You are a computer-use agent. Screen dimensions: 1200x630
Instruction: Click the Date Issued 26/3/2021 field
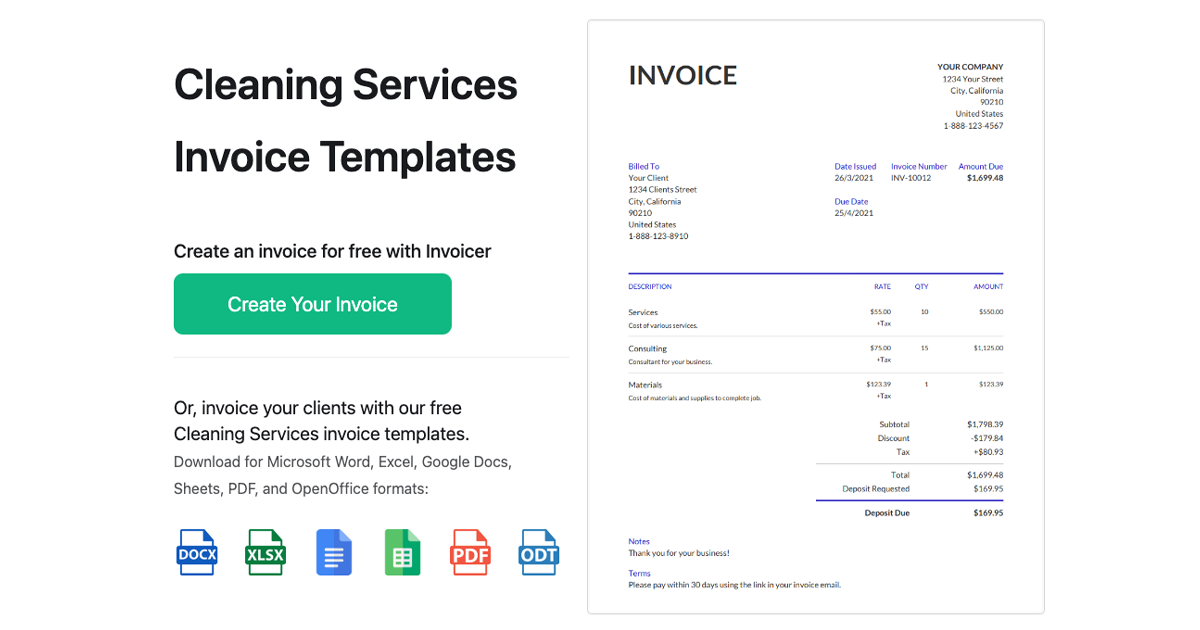point(854,177)
